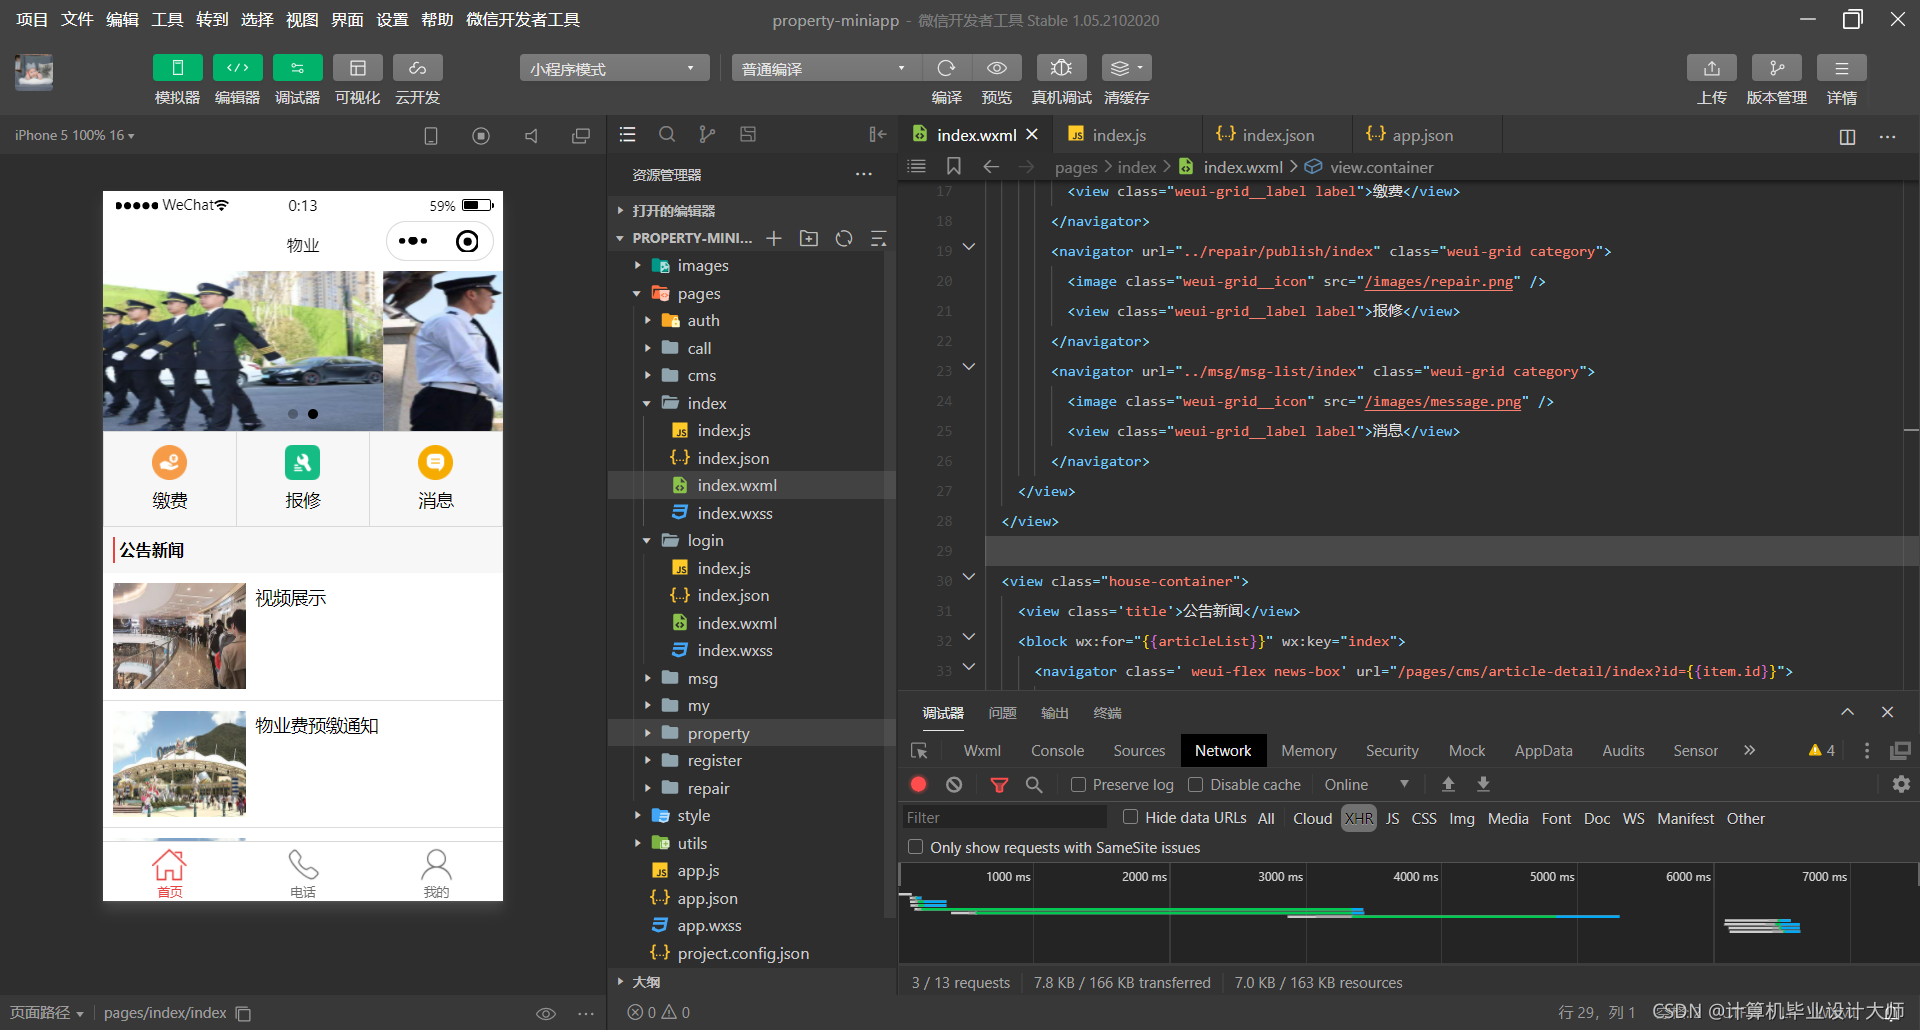Select the Img network filter
The height and width of the screenshot is (1030, 1920).
[x=1462, y=818]
